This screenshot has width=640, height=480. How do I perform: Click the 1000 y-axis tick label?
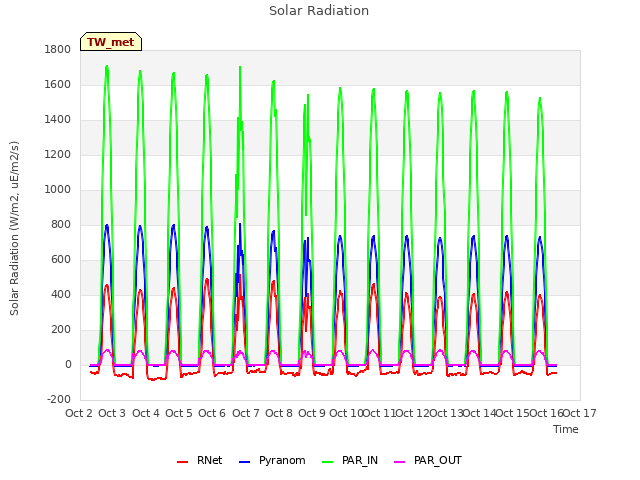point(58,189)
